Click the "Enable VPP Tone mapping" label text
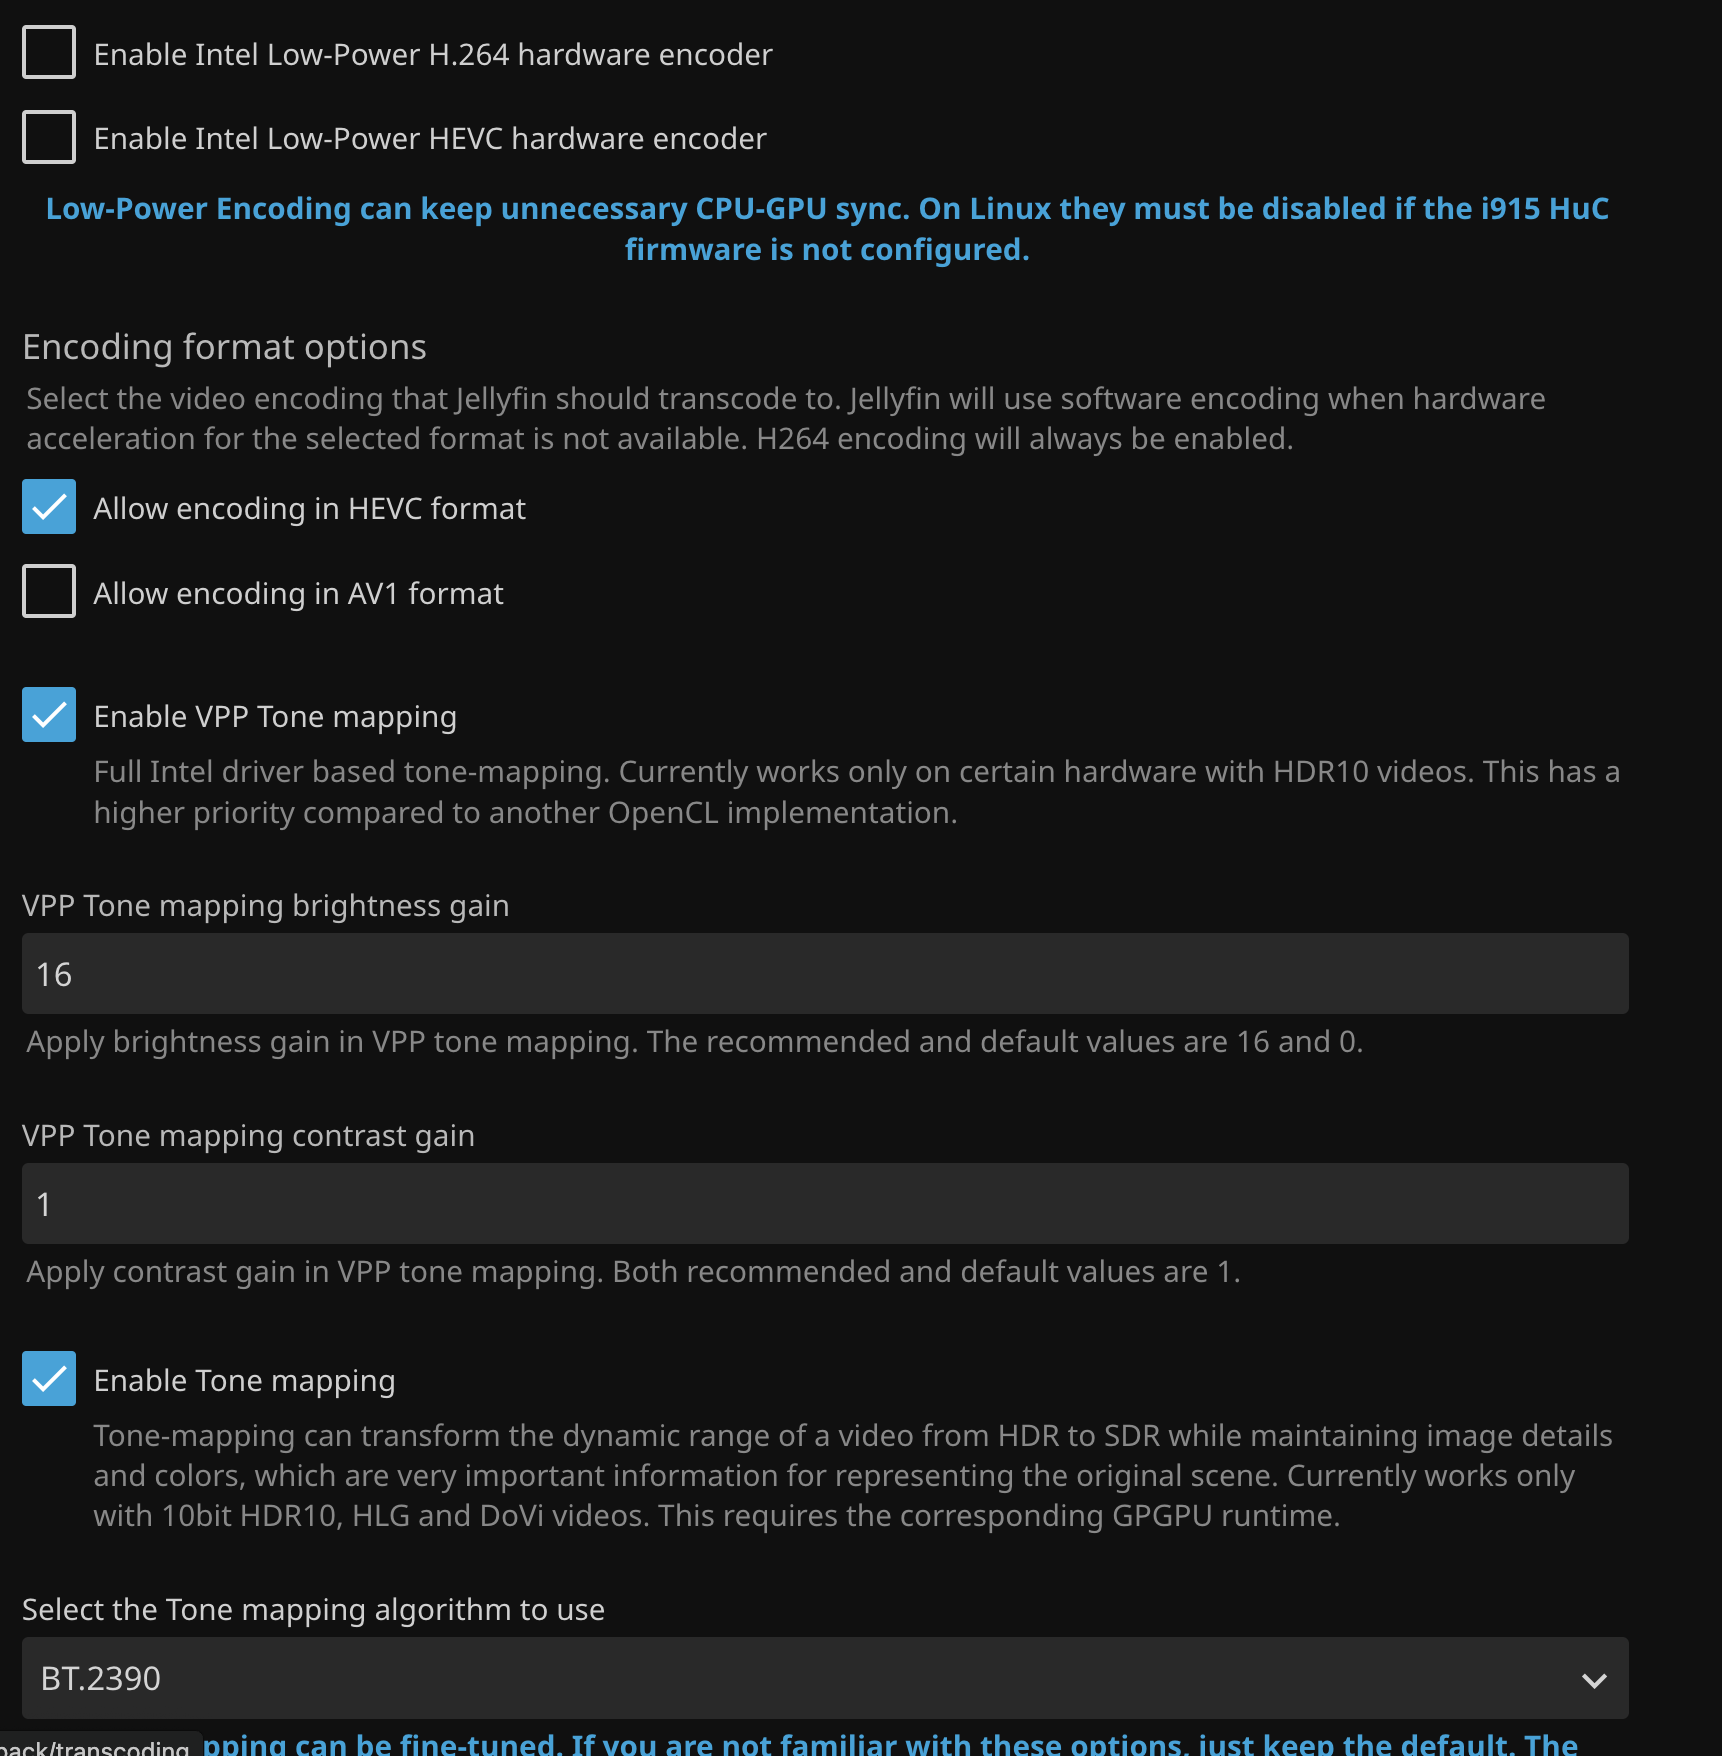Viewport: 1722px width, 1756px height. (x=275, y=717)
